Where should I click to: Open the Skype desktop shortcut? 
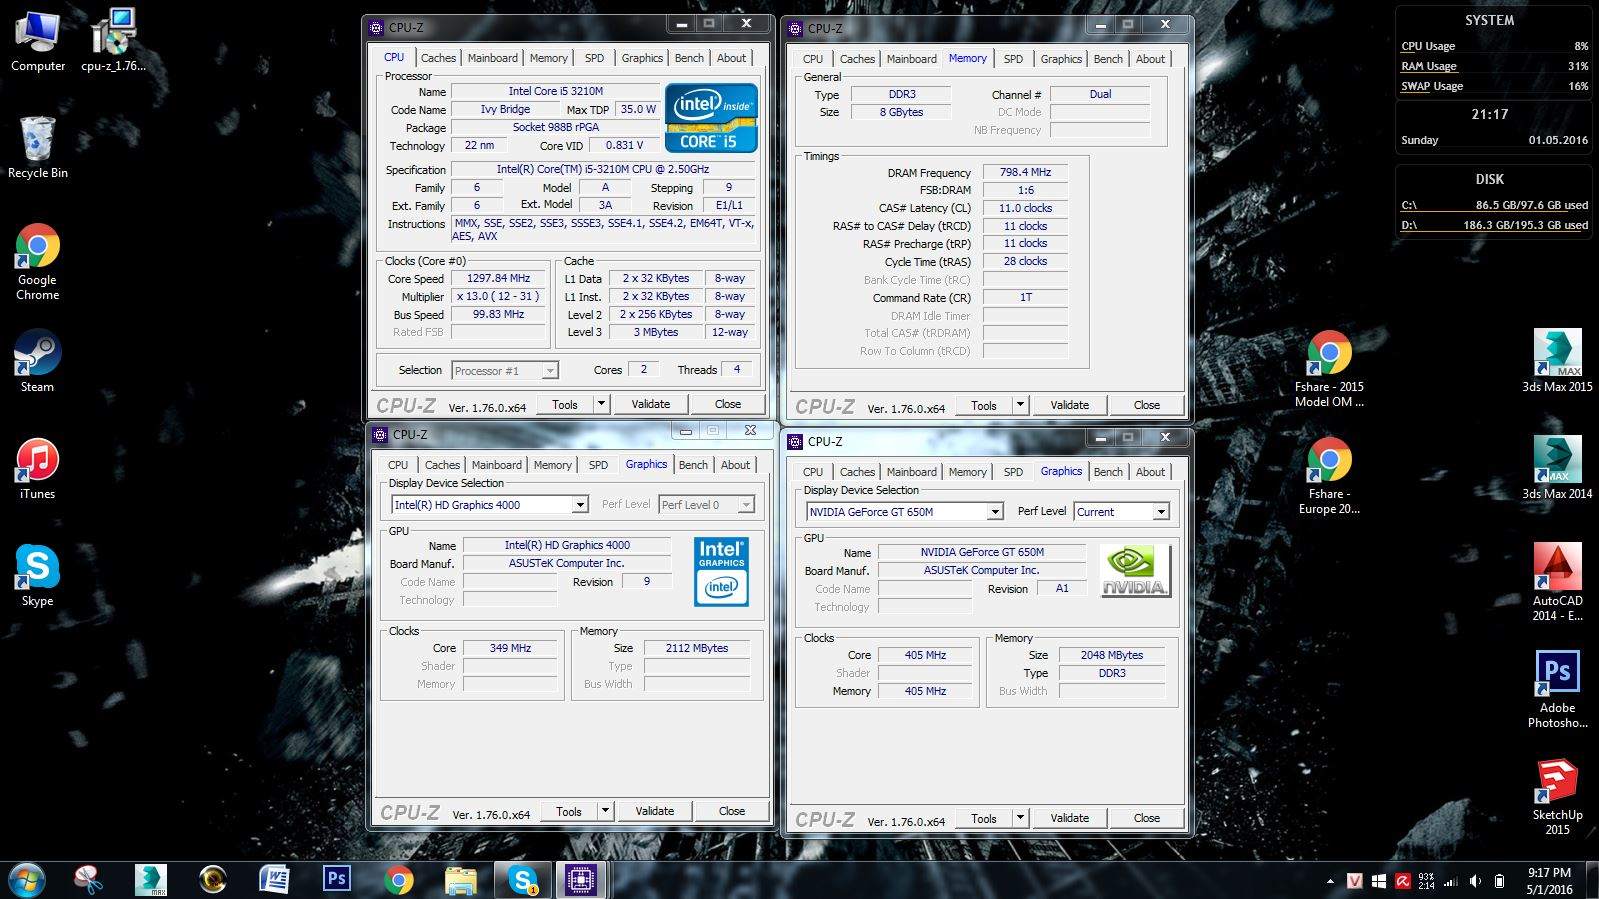click(37, 575)
